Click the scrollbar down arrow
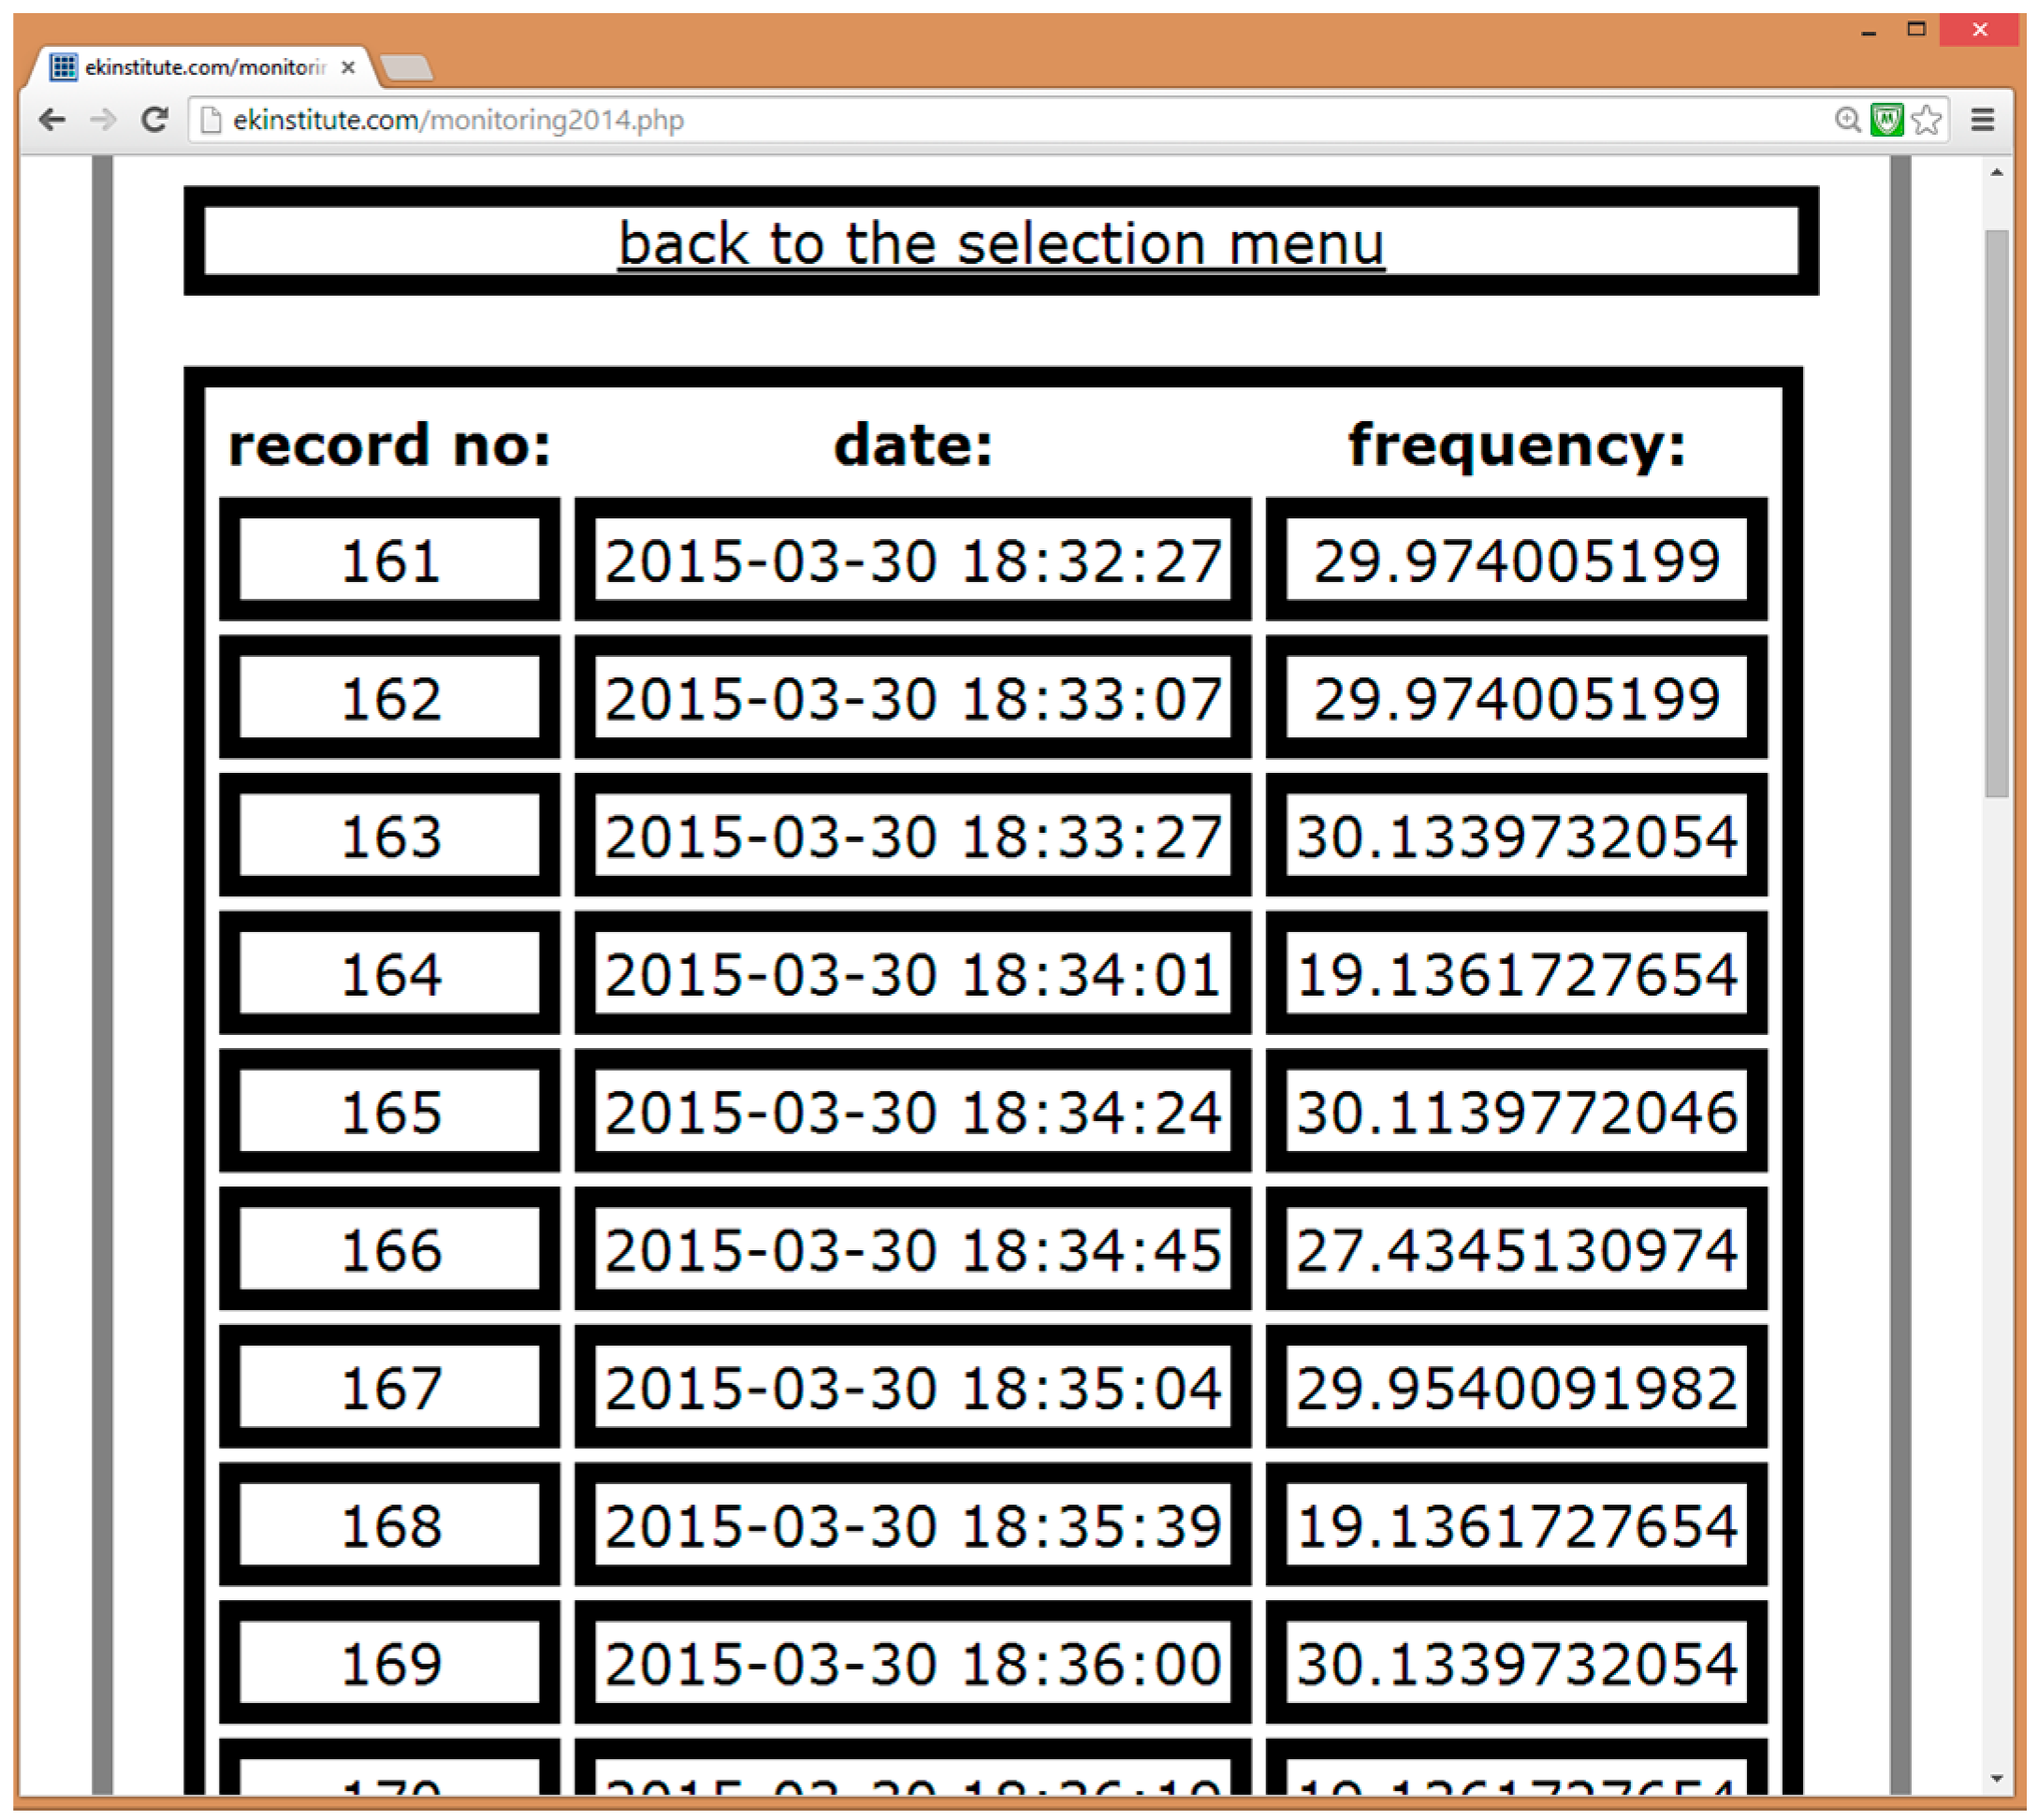Viewport: 2038px width, 1820px height. point(1996,1778)
